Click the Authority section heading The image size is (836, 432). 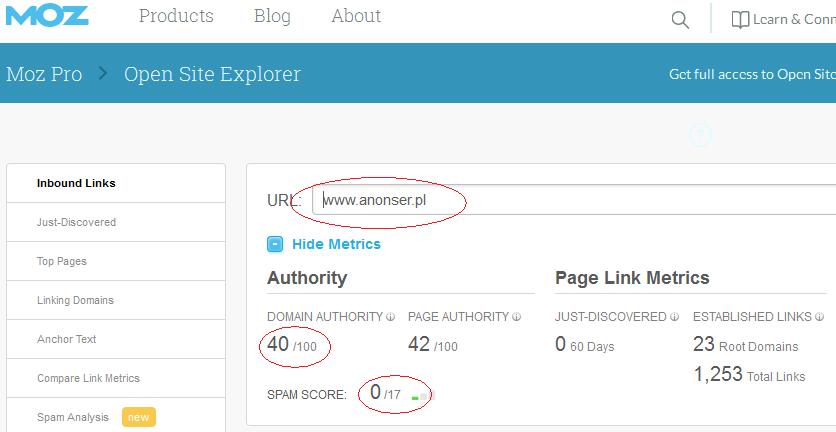pos(307,278)
